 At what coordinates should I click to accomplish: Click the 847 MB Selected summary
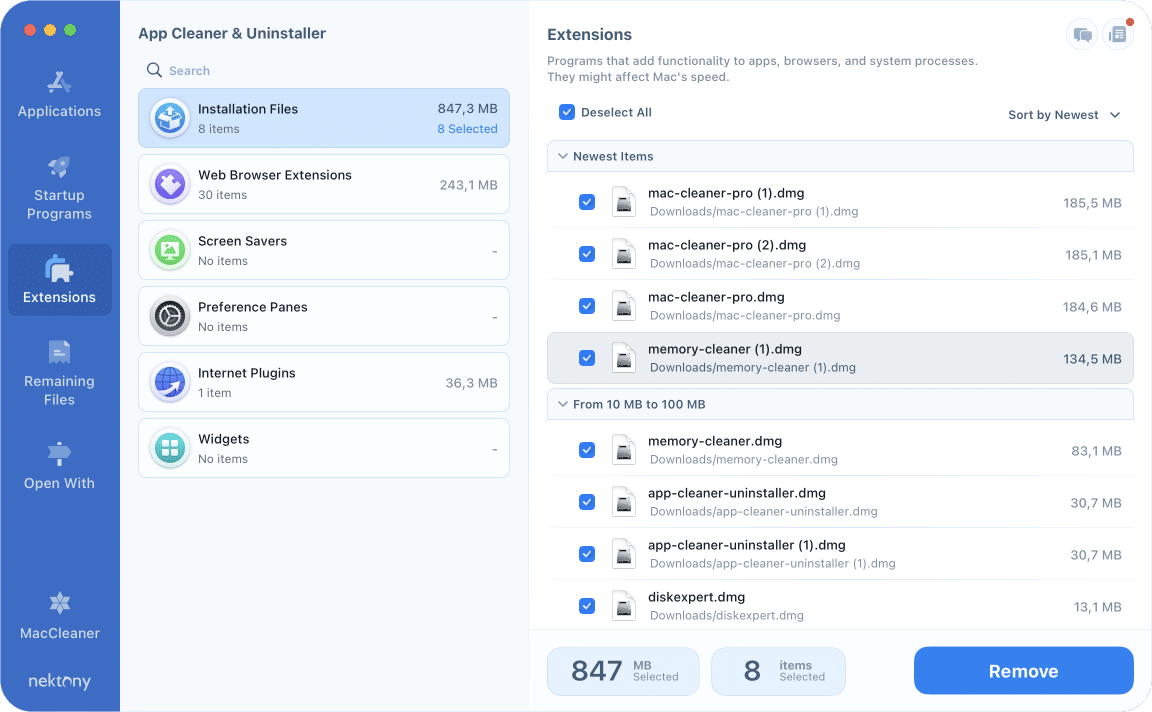click(623, 671)
